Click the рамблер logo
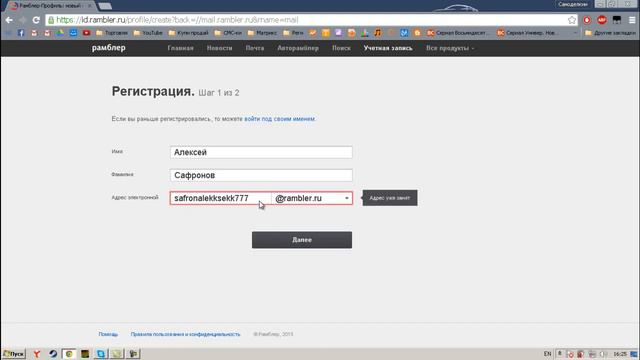The image size is (640, 360). pos(109,48)
